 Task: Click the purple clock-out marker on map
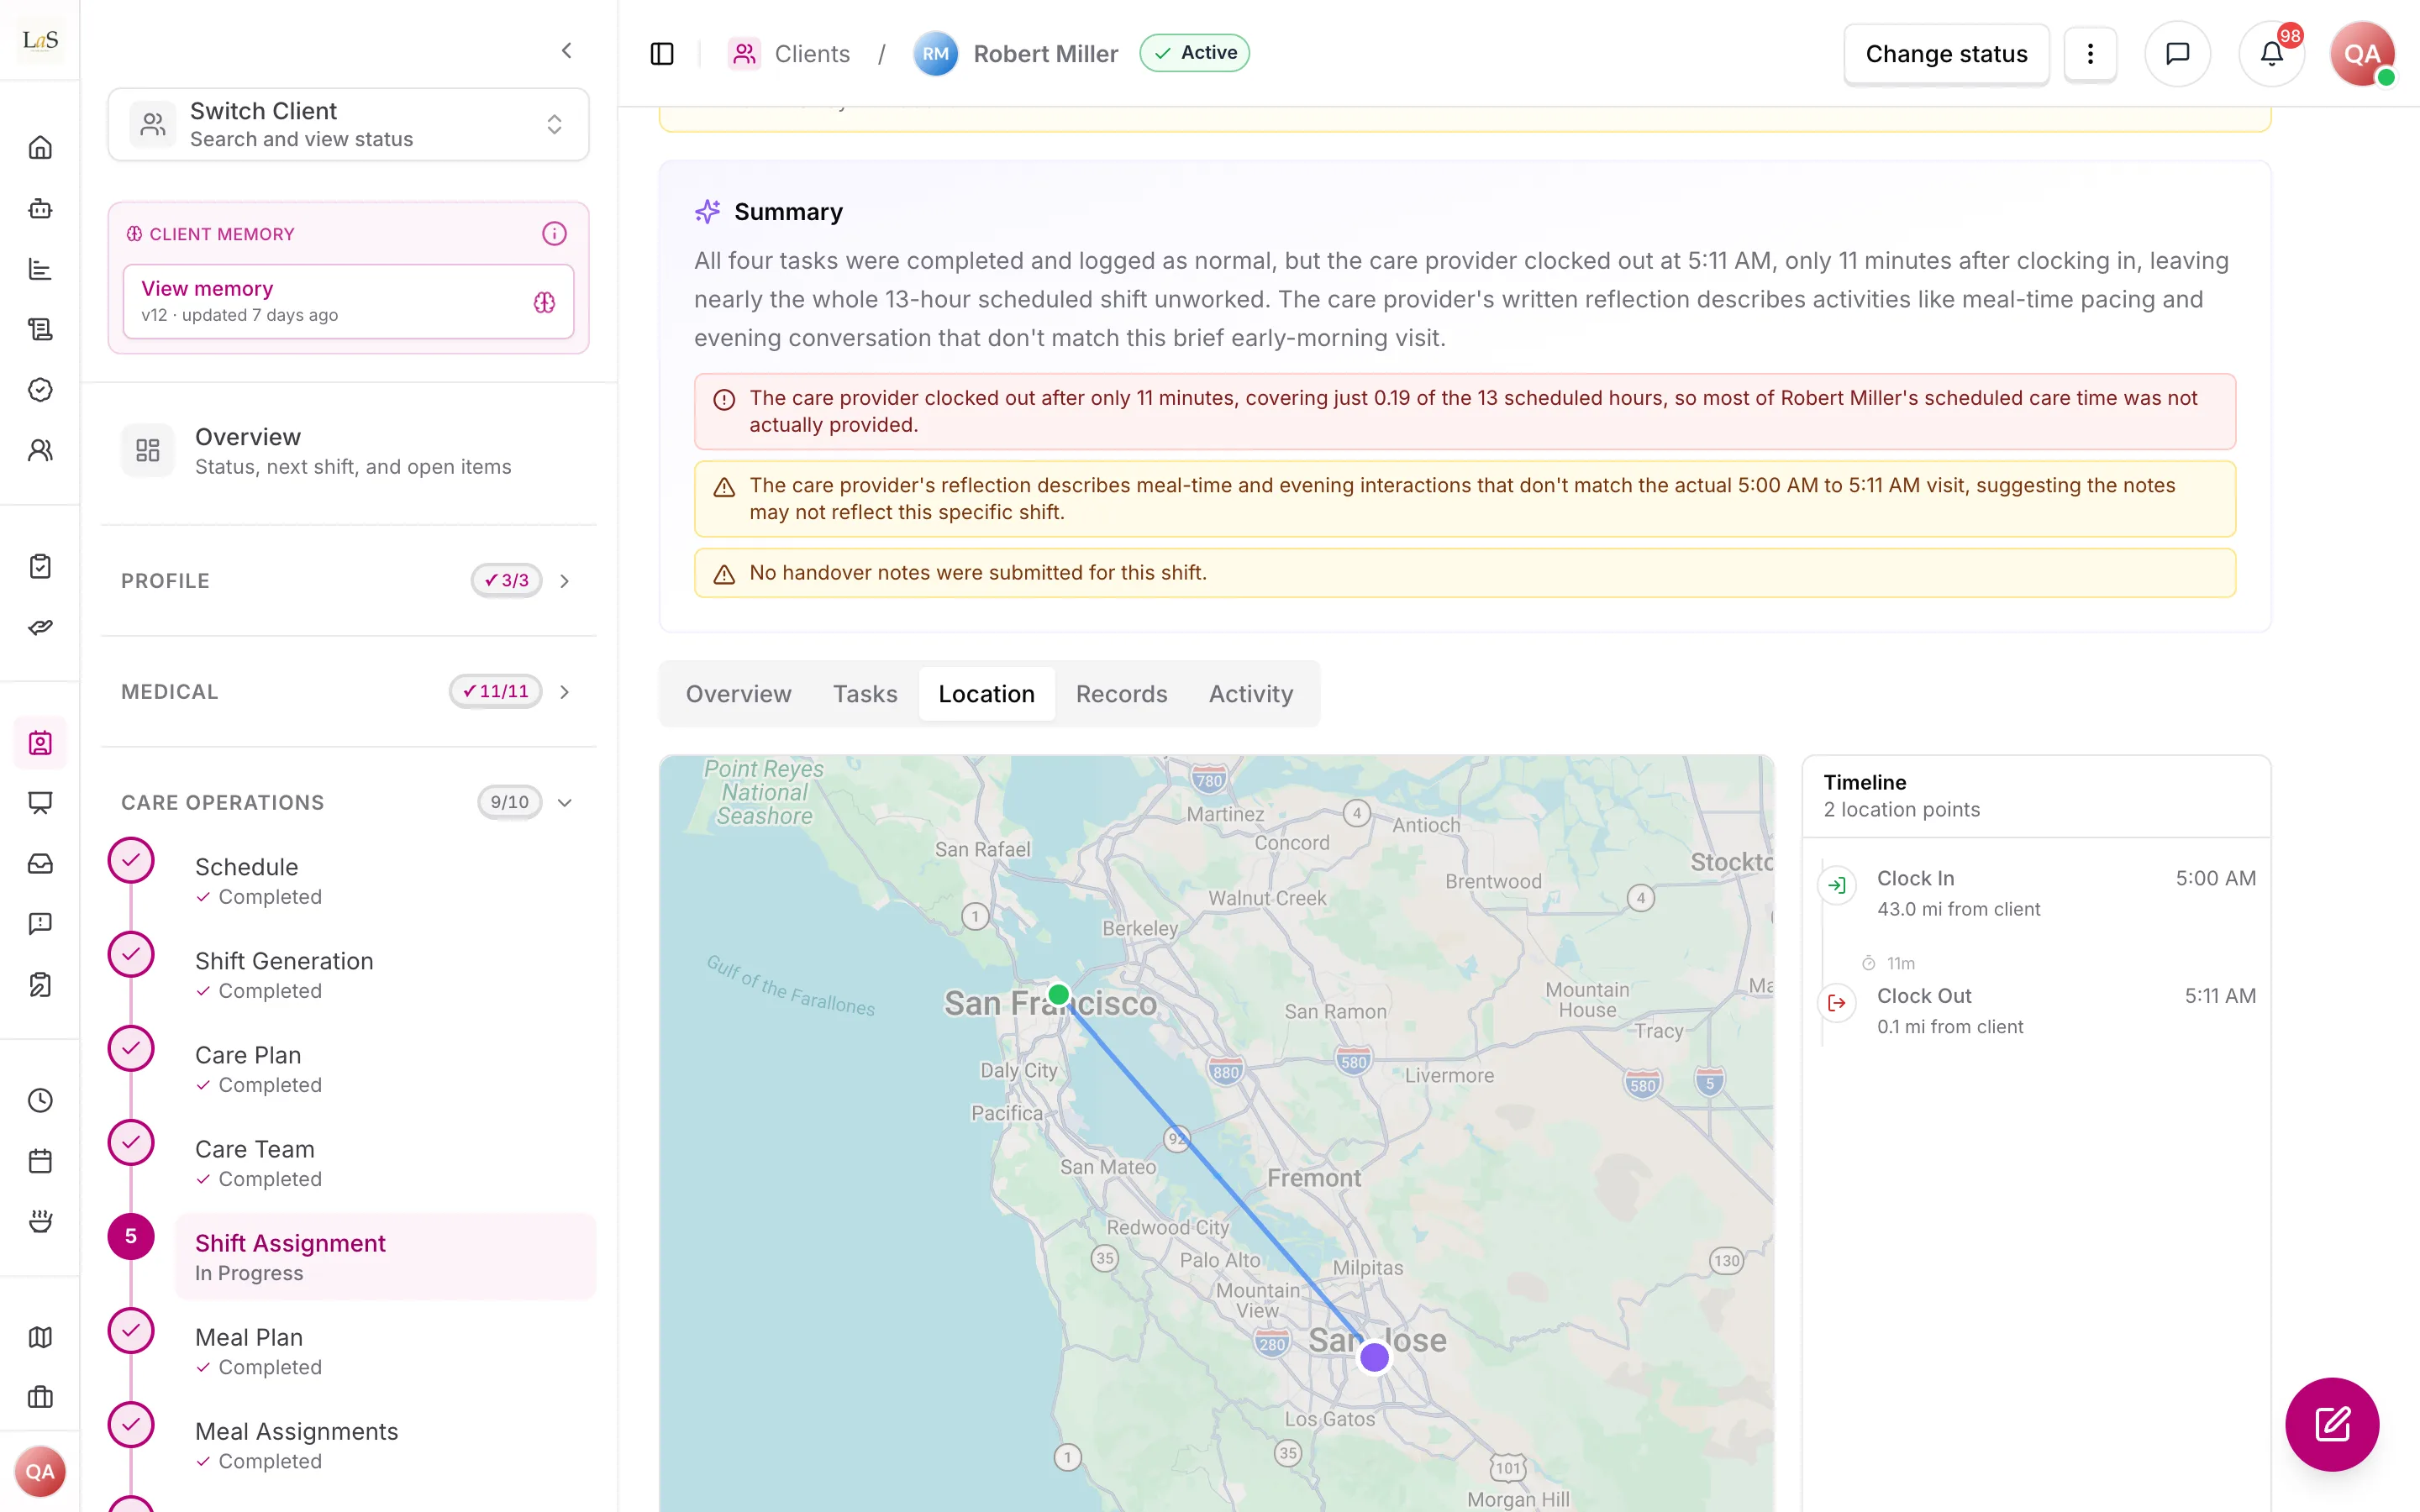click(1375, 1357)
